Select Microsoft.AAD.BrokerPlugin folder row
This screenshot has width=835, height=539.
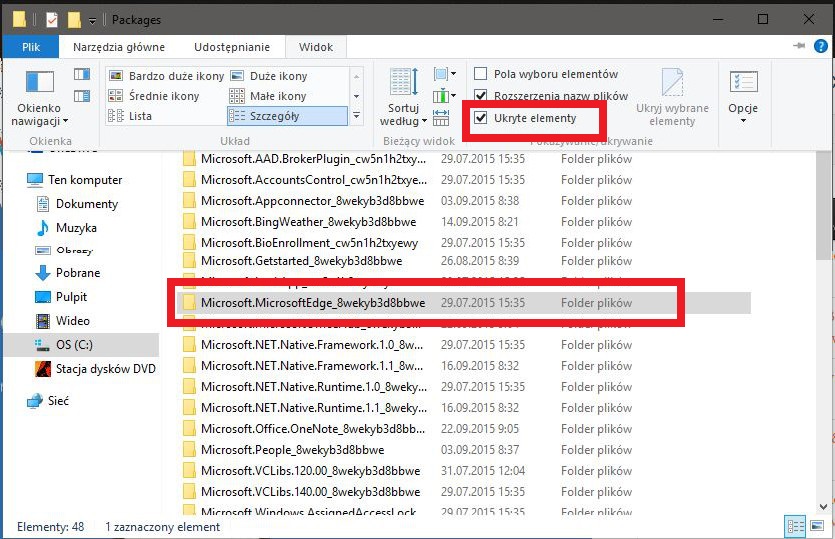[x=407, y=159]
